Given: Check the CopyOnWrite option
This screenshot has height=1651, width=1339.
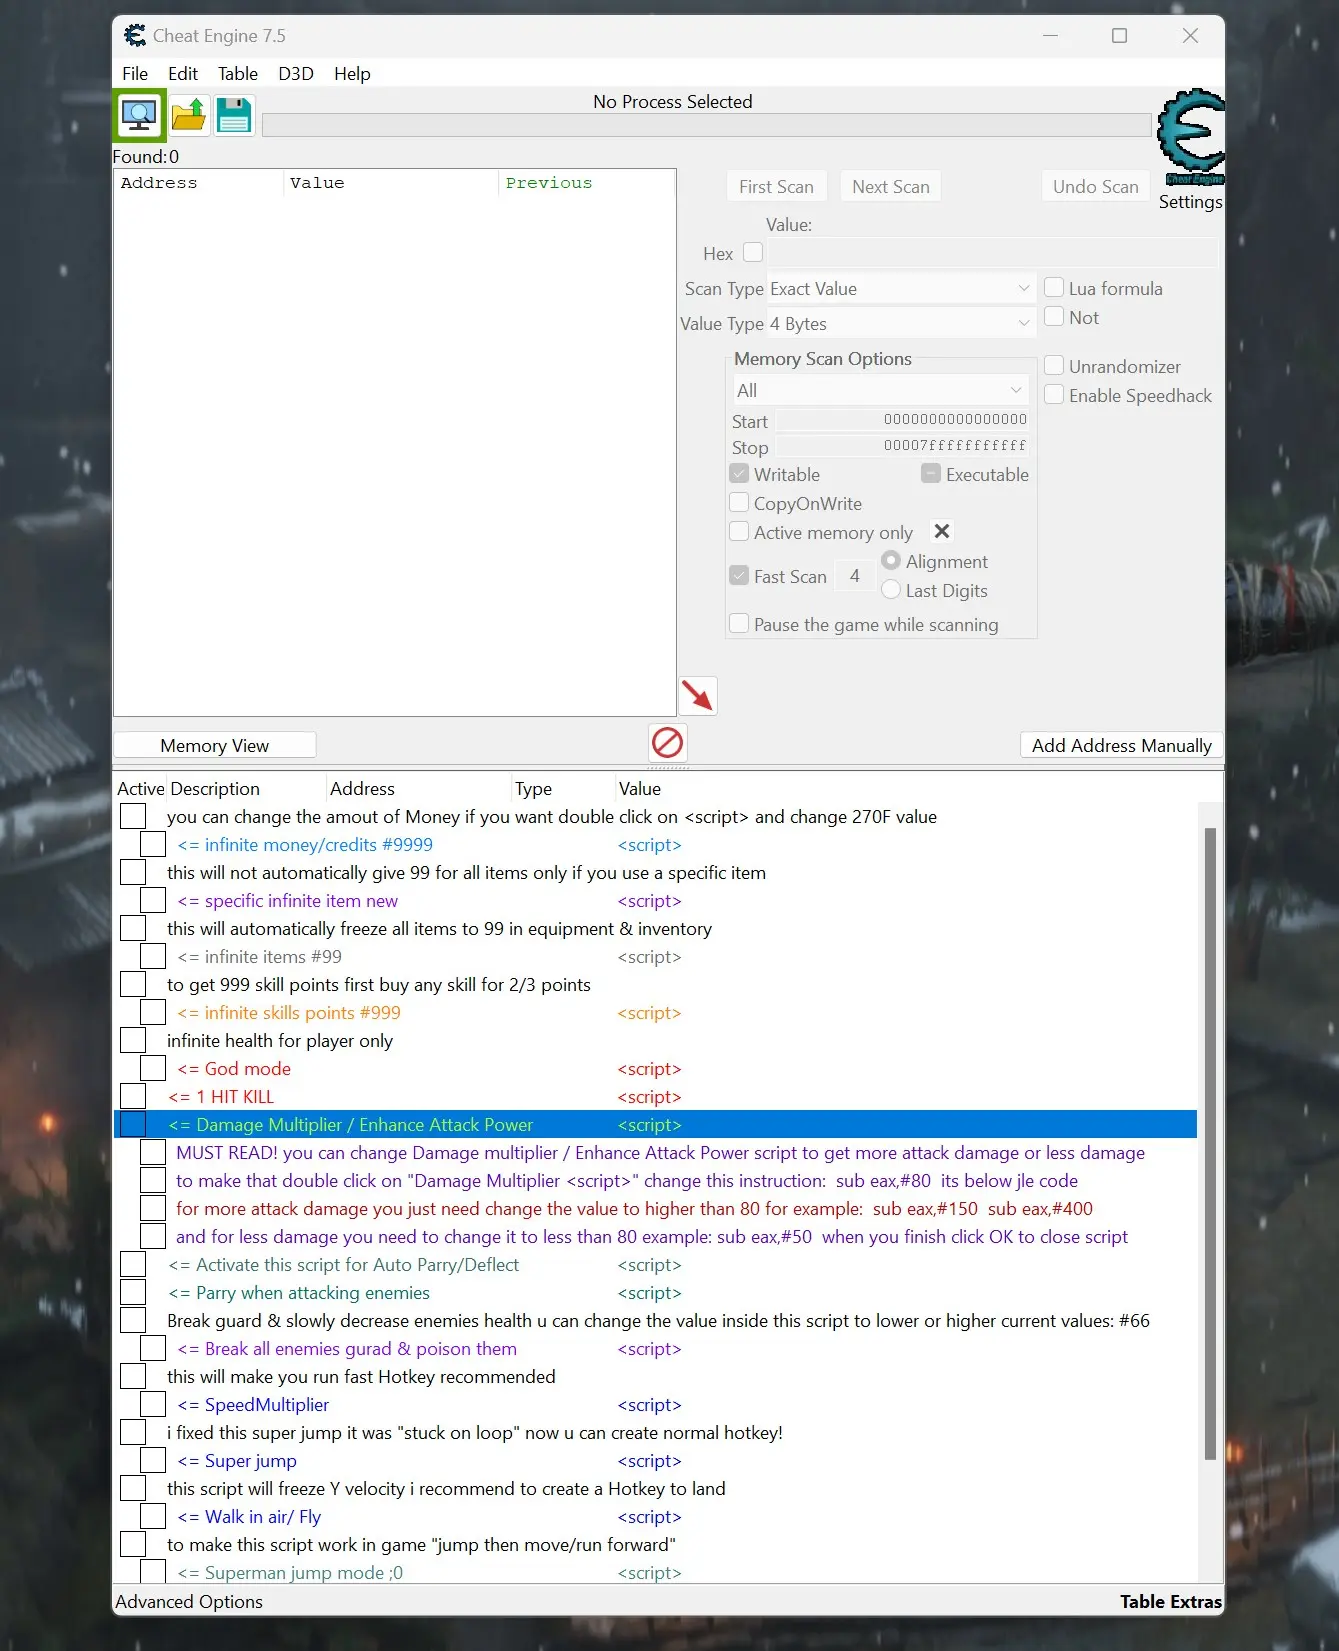Looking at the screenshot, I should [739, 503].
